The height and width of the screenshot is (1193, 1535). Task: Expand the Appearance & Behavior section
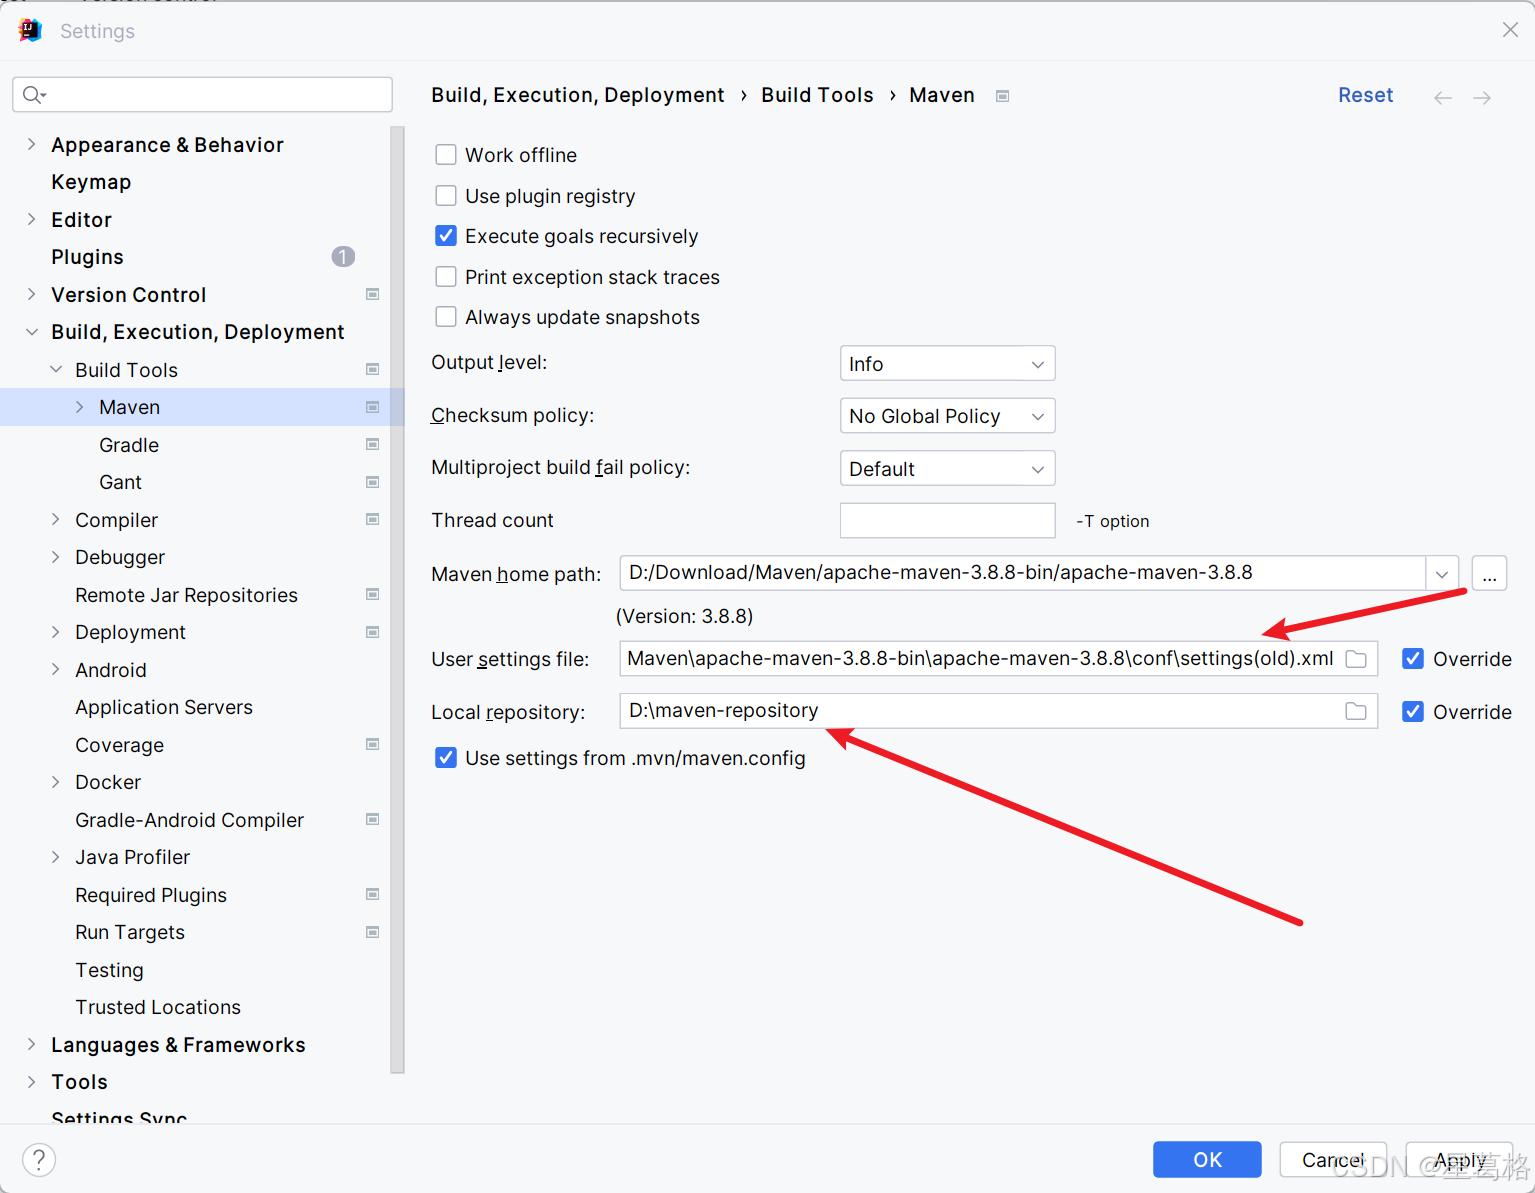coord(31,145)
